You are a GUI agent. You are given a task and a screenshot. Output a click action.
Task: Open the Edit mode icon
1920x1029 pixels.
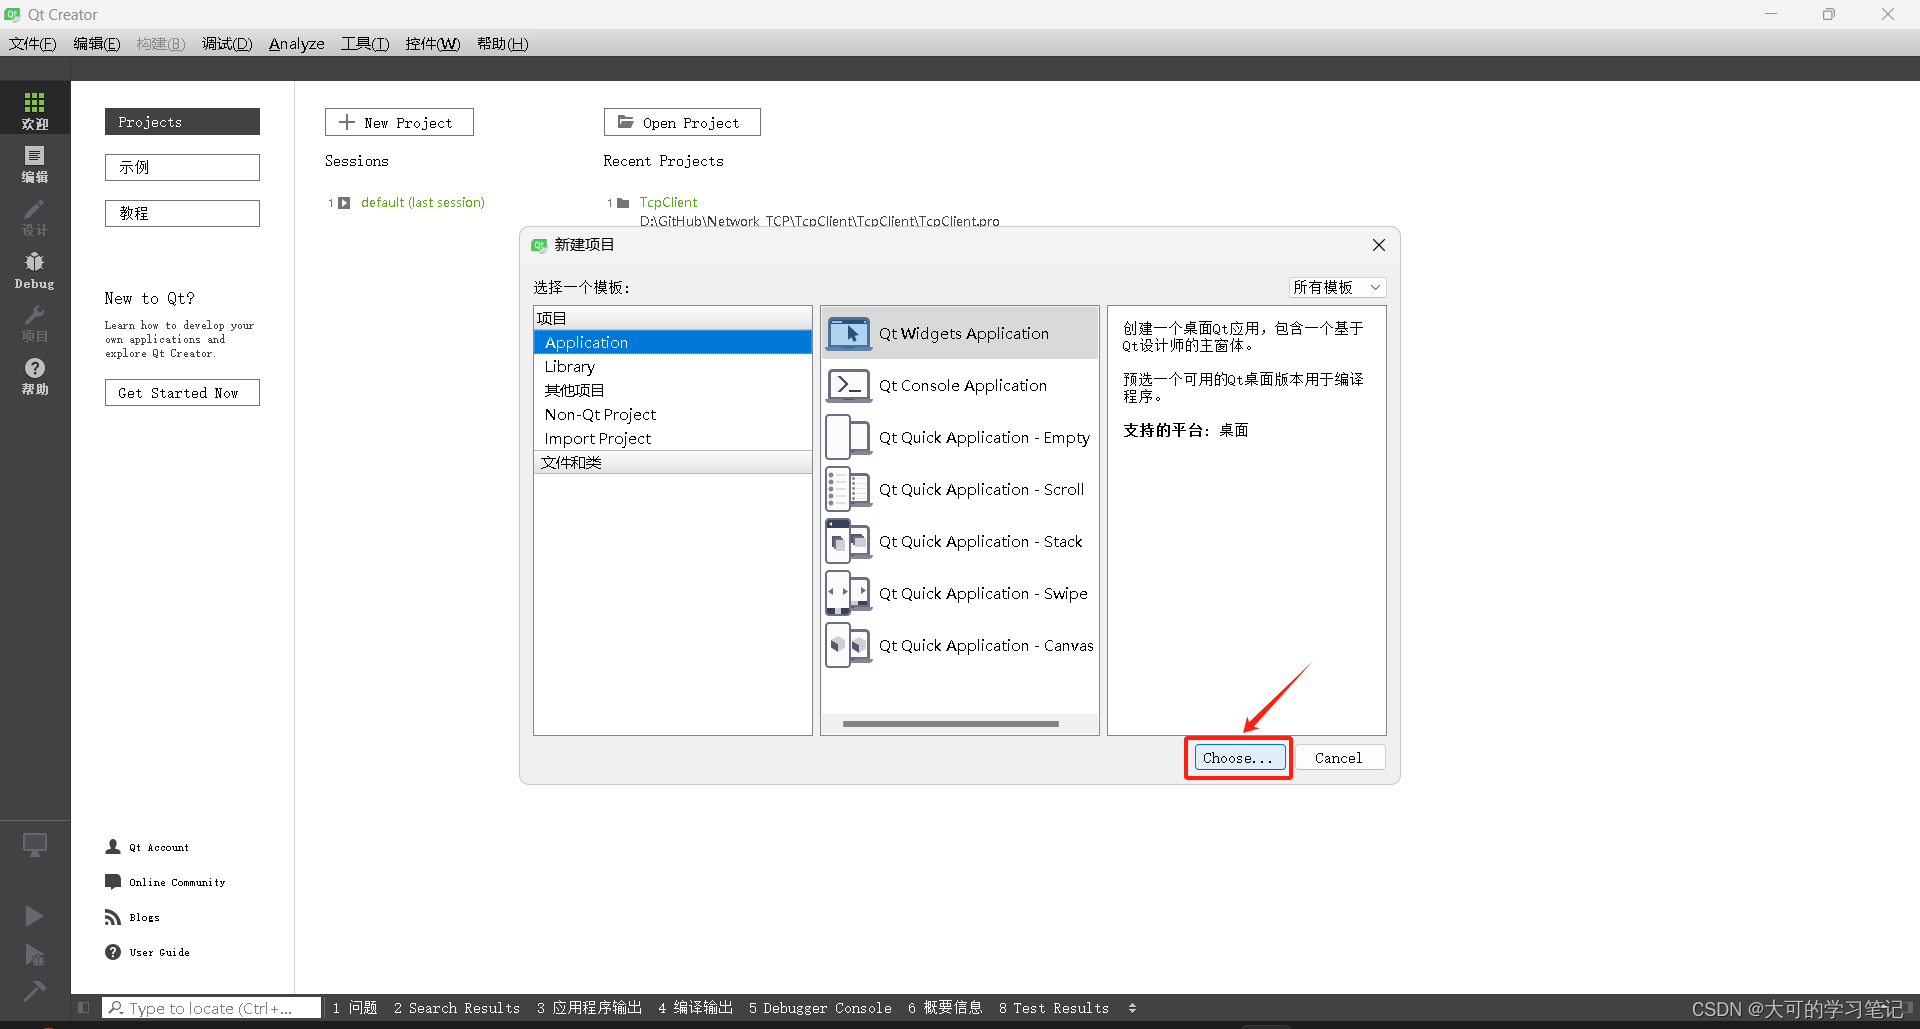[x=35, y=163]
